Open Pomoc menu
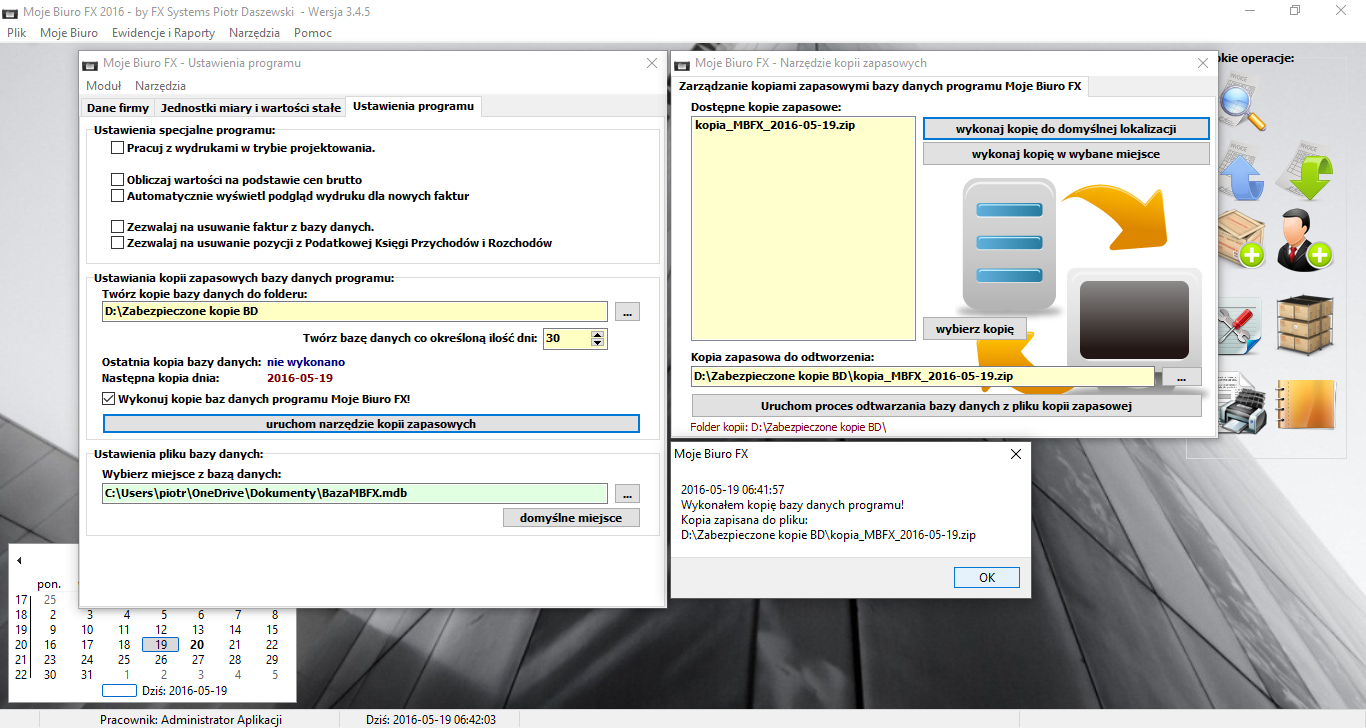 pos(313,33)
